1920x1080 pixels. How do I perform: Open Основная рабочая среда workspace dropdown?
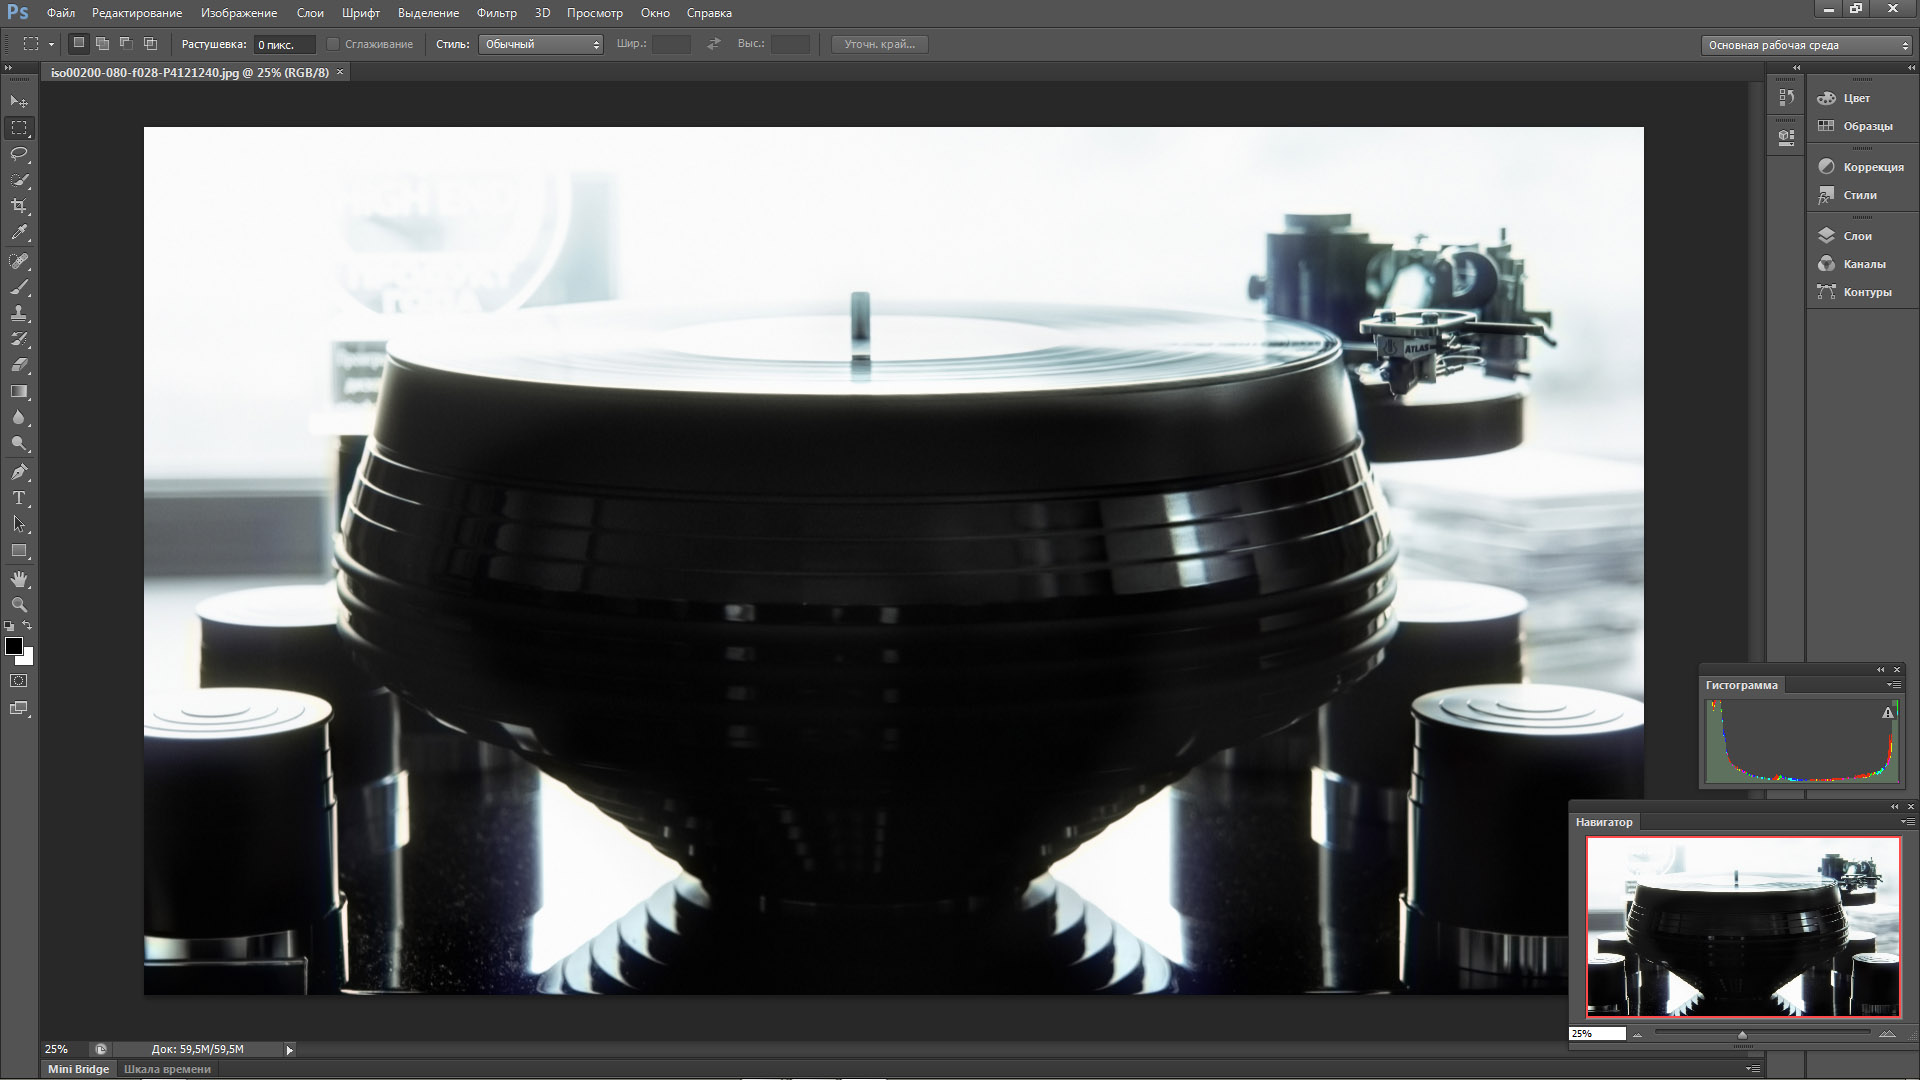click(1806, 45)
